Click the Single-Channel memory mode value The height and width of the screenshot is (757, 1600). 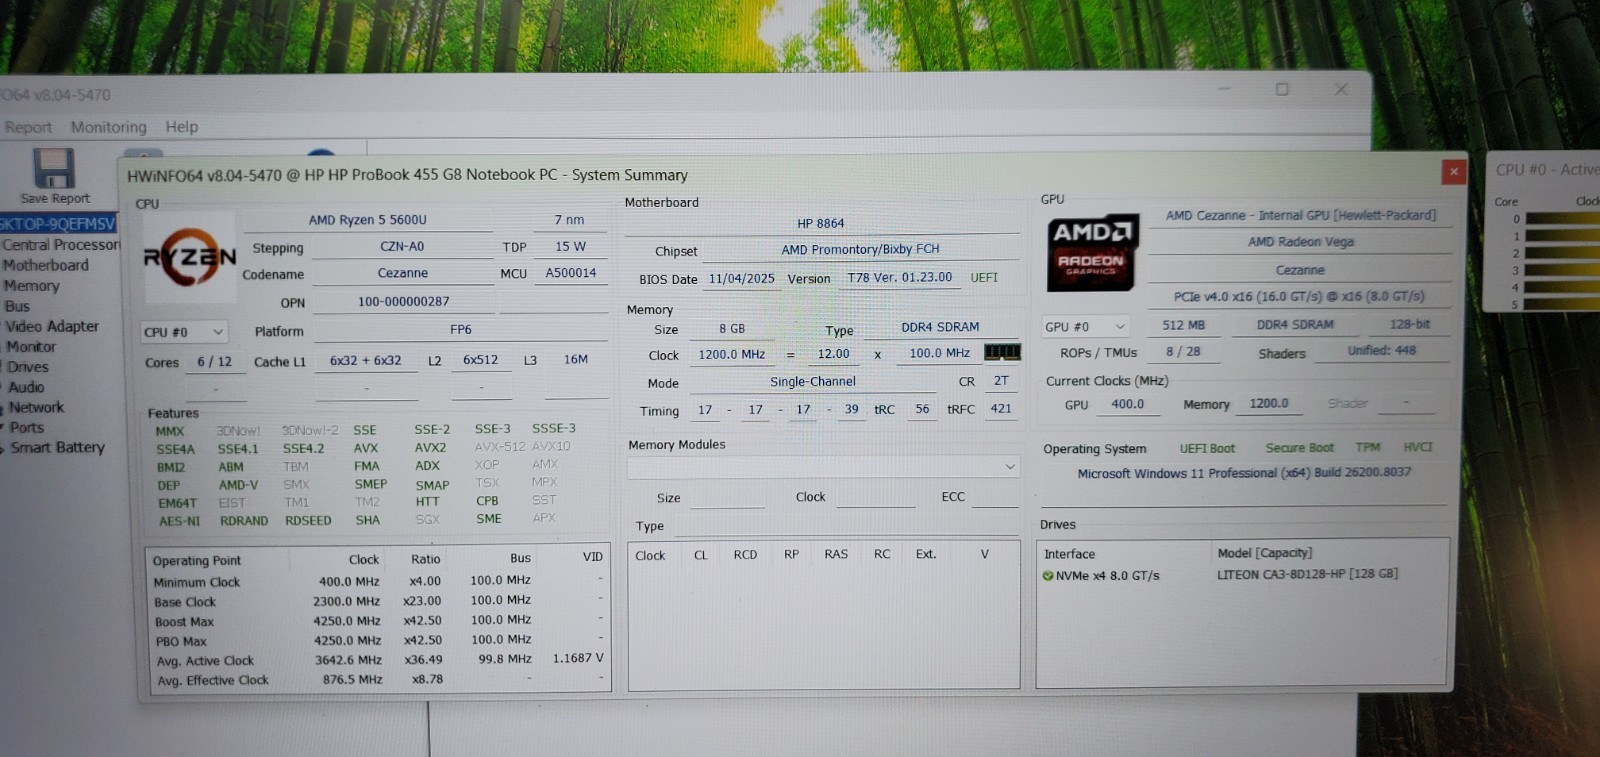tap(813, 382)
